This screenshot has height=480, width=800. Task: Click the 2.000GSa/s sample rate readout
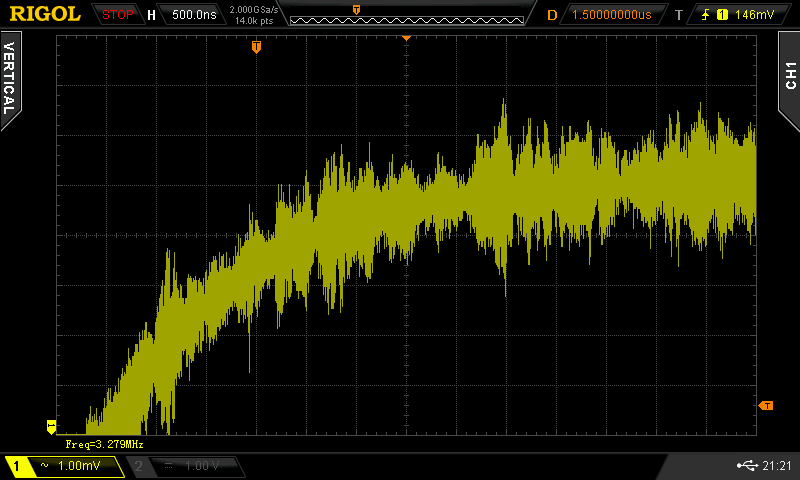pyautogui.click(x=254, y=10)
